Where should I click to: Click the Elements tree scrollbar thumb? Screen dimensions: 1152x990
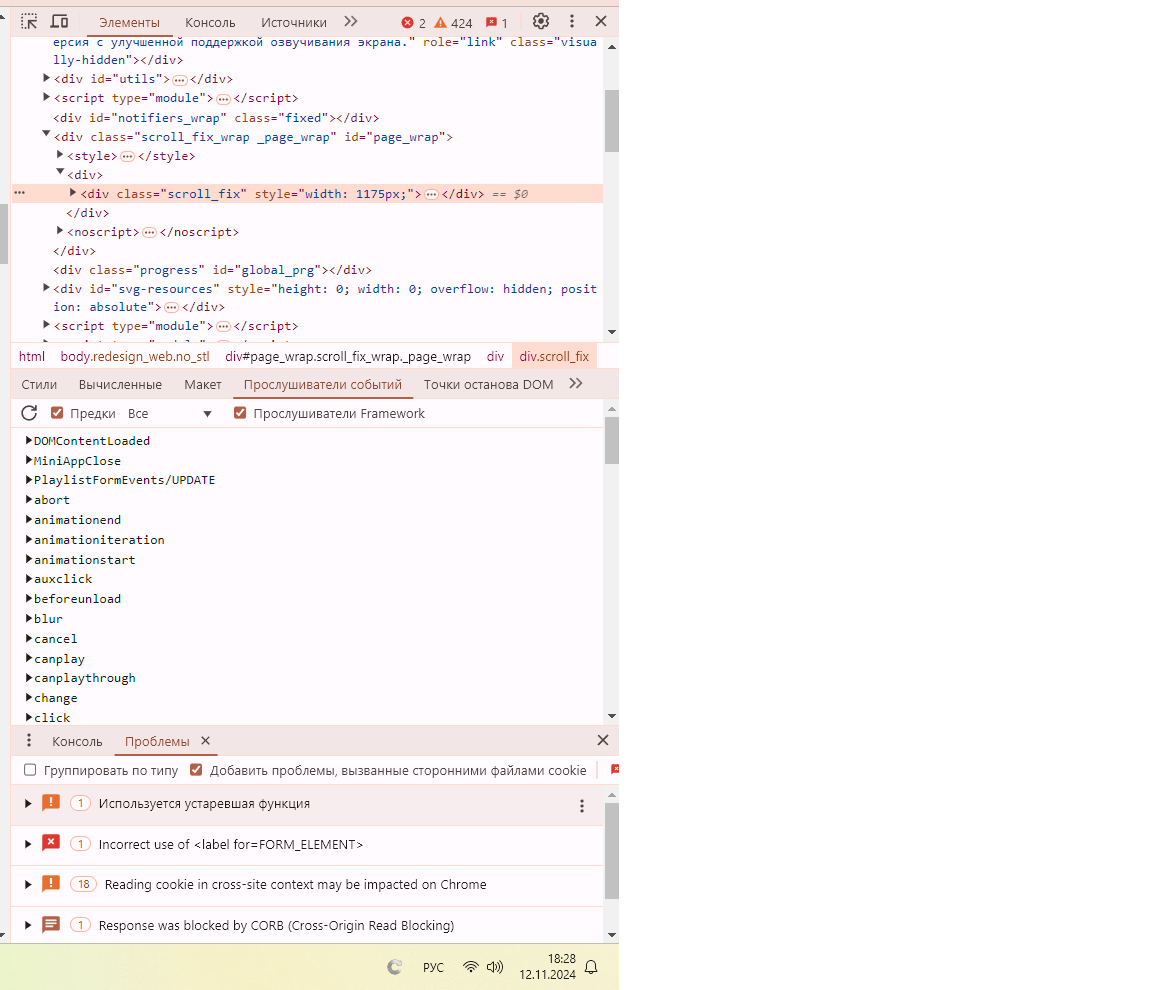pyautogui.click(x=611, y=120)
